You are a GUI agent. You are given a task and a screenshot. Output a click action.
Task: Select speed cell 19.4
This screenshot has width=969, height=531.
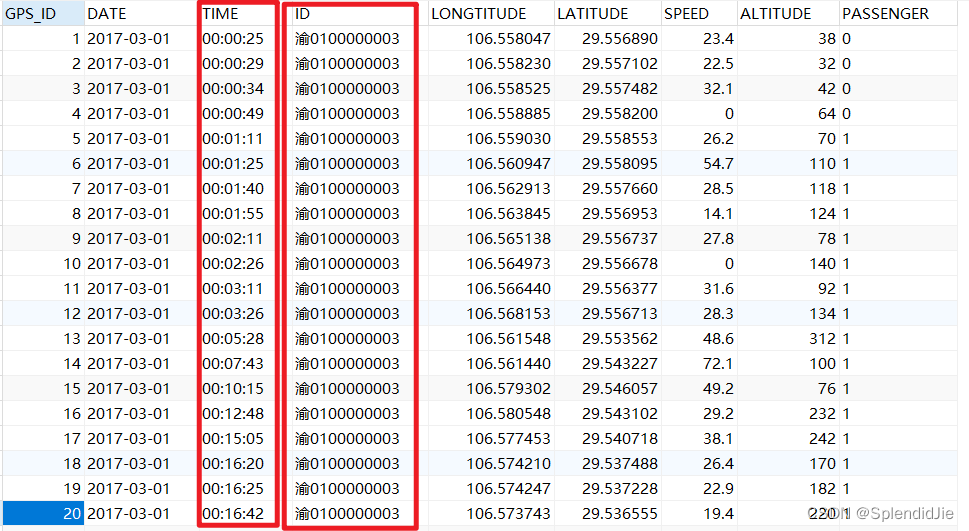[718, 514]
